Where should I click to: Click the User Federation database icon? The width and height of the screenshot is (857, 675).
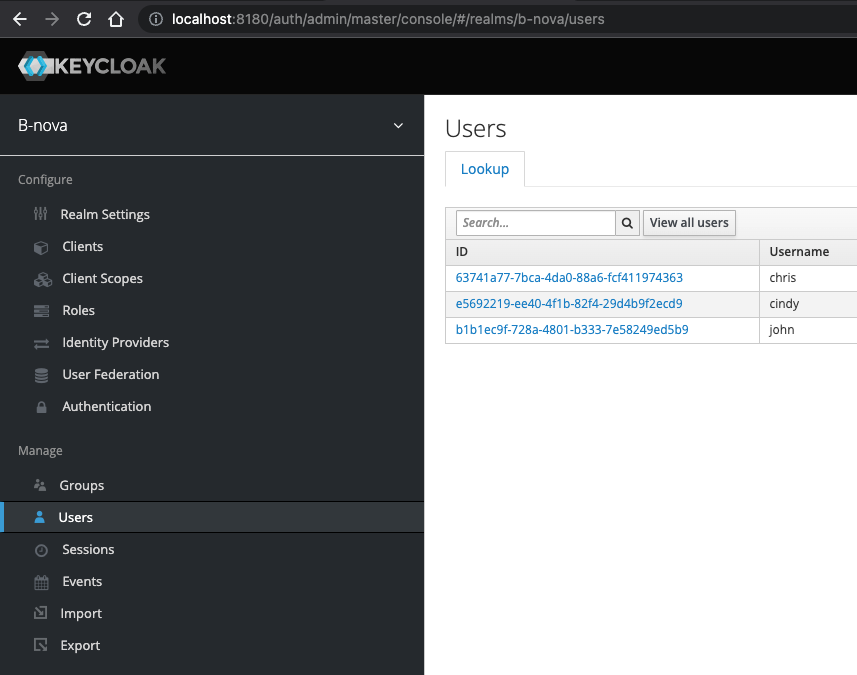(41, 375)
